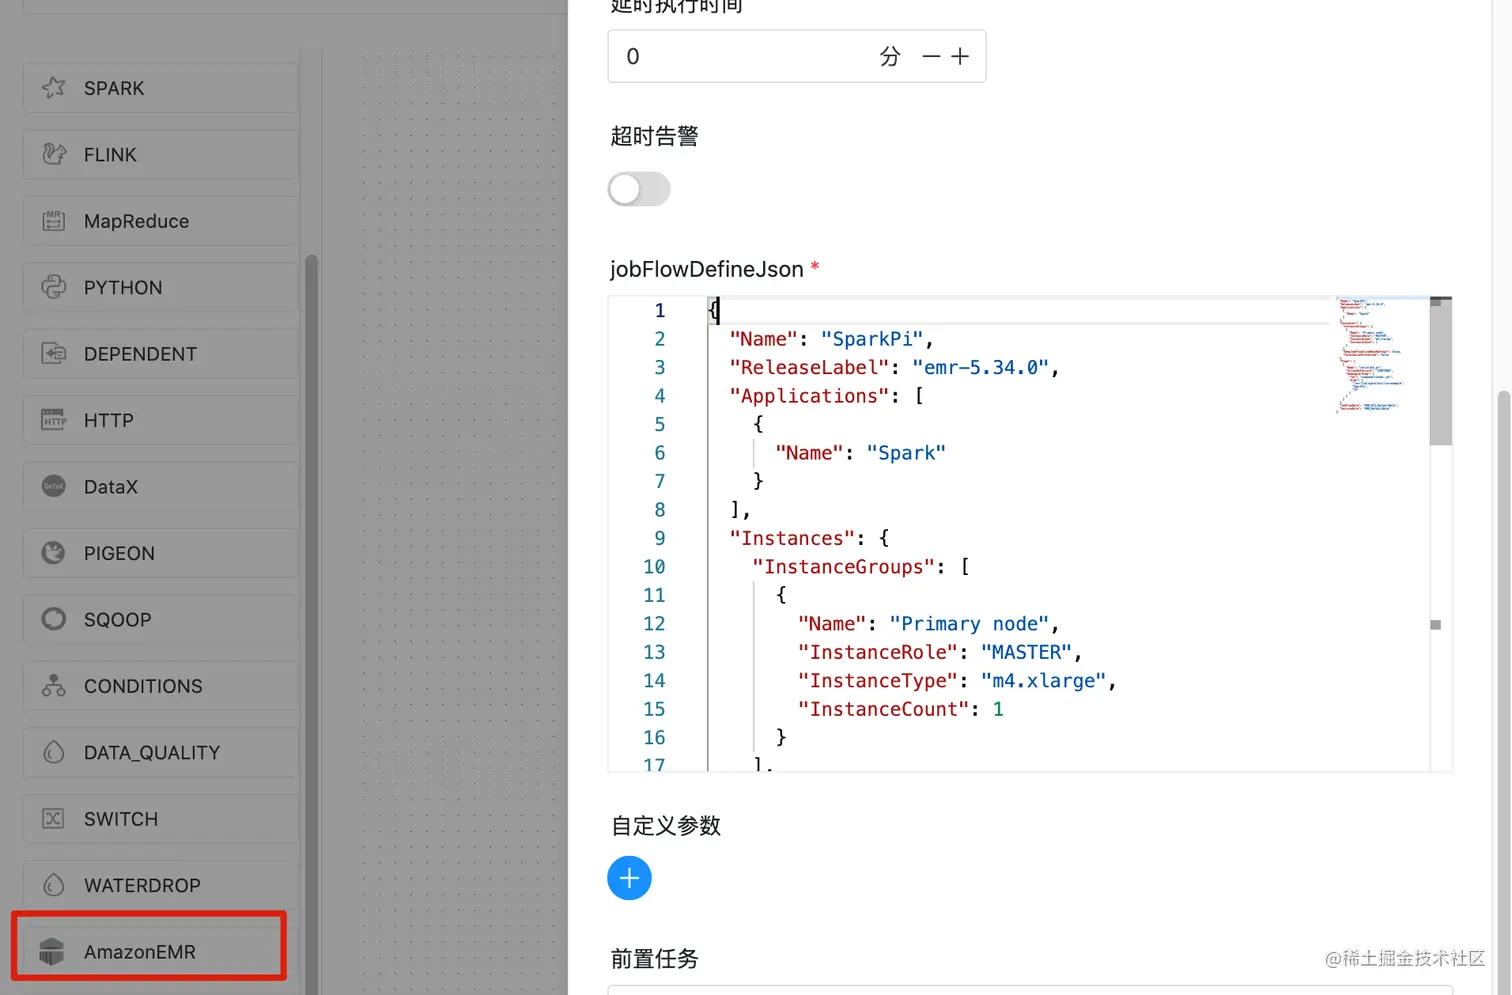Click the DataX label in the sidebar
Viewport: 1512px width, 995px height.
[x=111, y=487]
